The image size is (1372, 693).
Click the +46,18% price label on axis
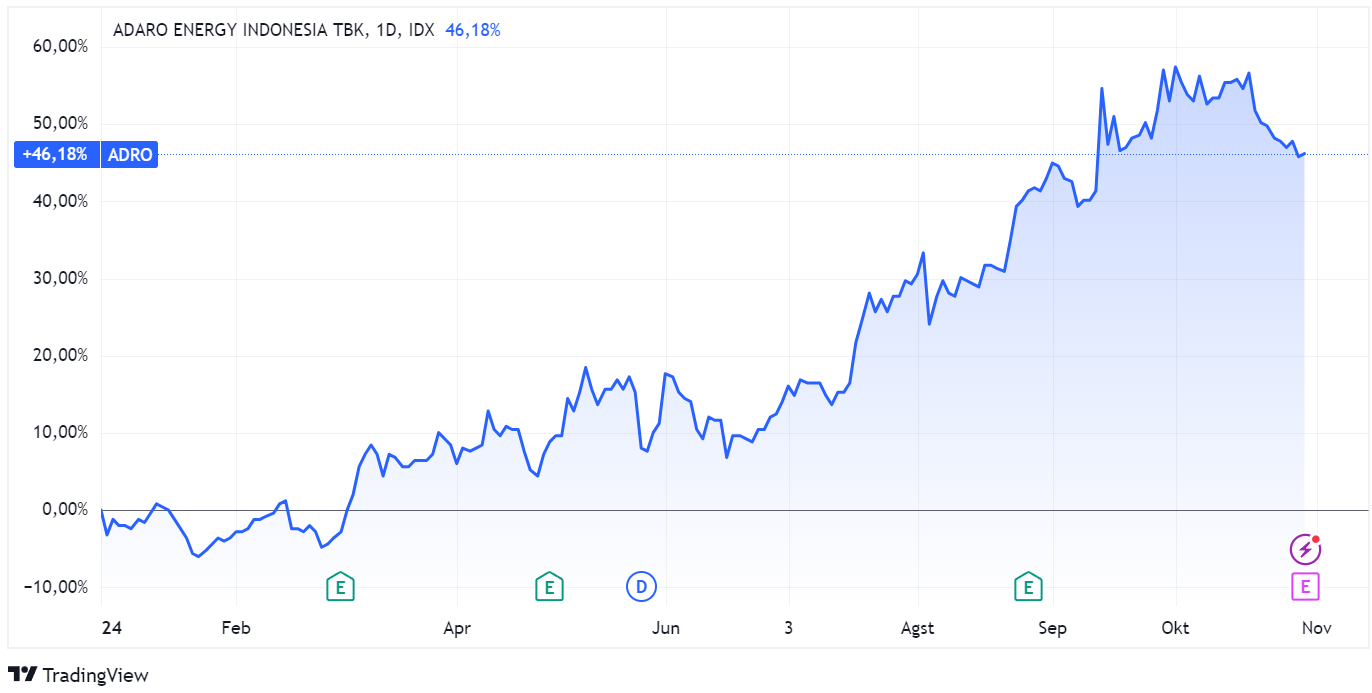coord(55,155)
